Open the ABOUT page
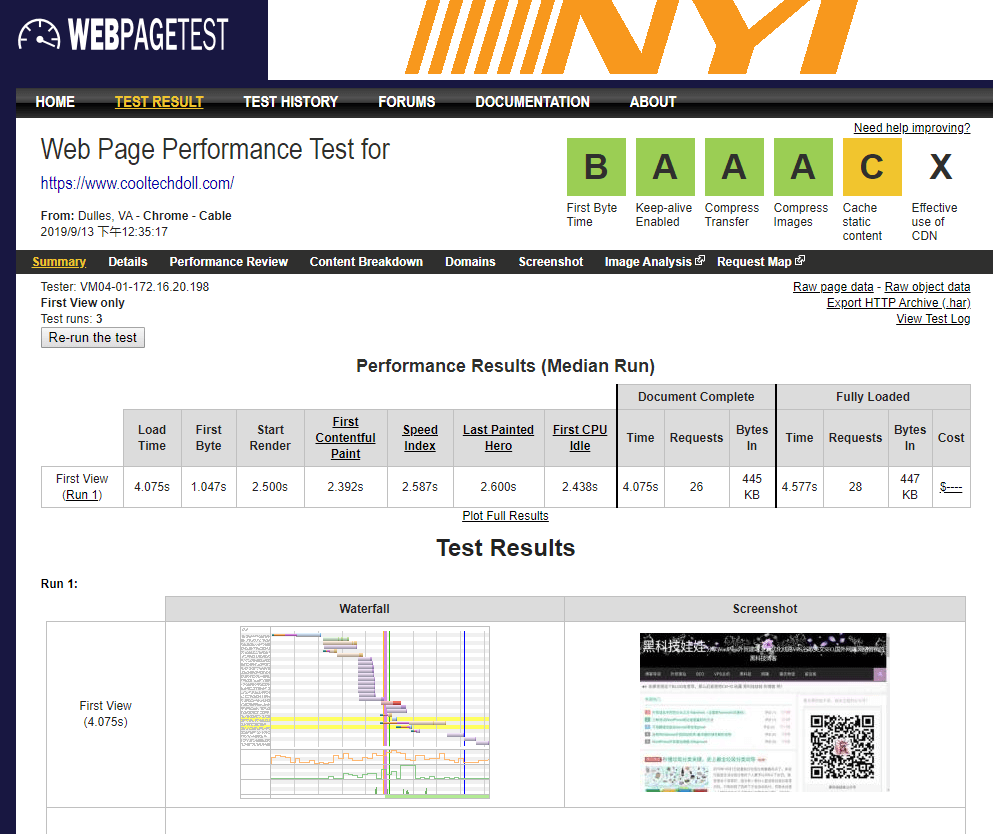Viewport: 993px width, 834px height. click(x=653, y=102)
